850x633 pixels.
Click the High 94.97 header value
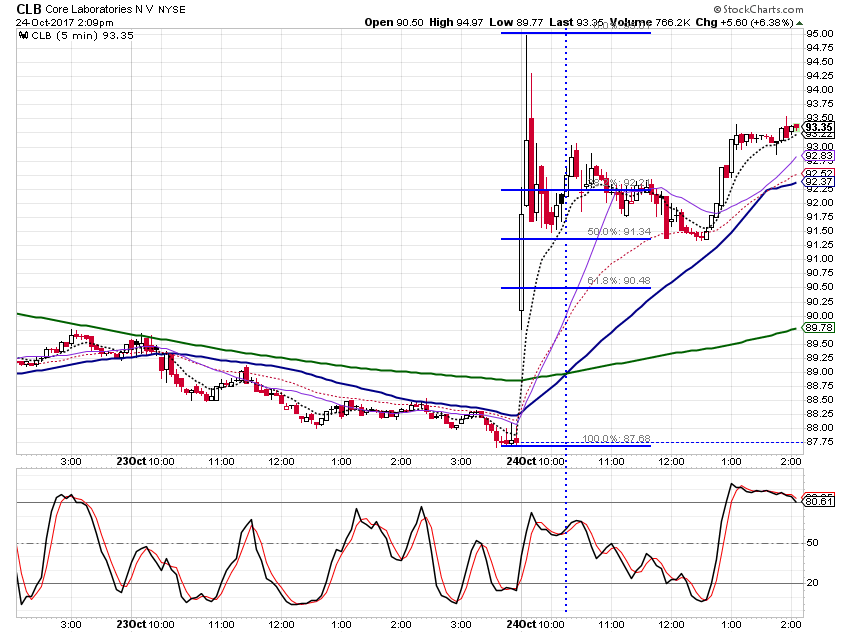(456, 22)
